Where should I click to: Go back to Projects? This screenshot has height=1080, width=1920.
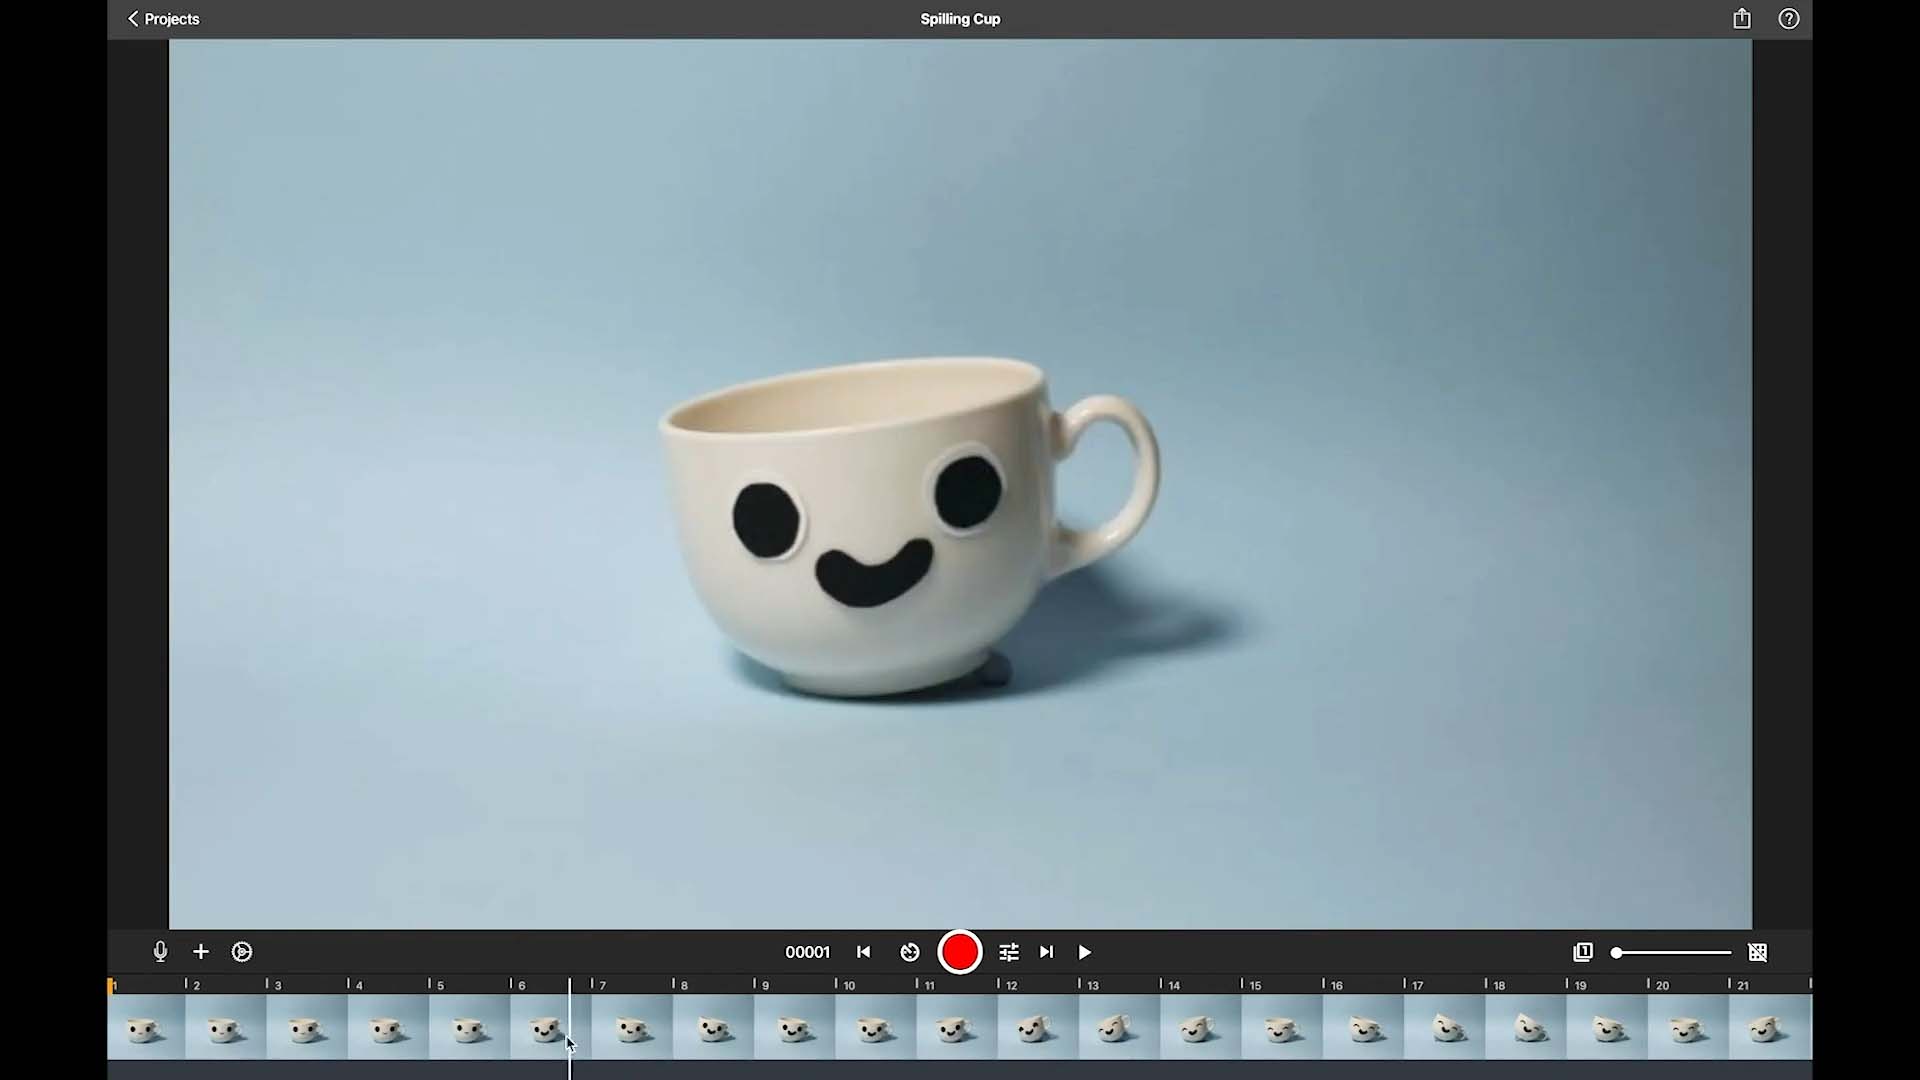pyautogui.click(x=163, y=19)
